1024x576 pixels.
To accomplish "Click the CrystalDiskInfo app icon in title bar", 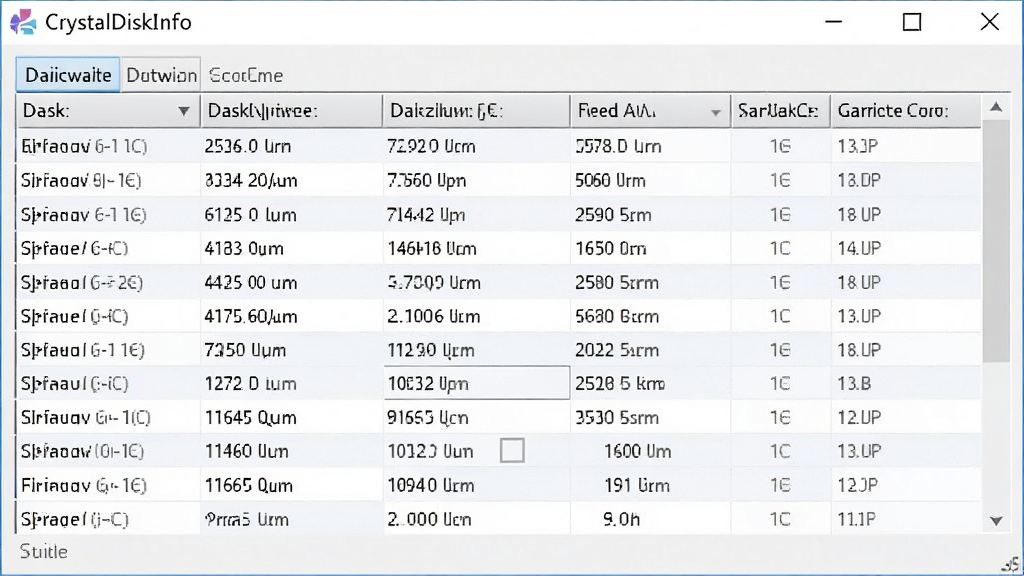I will click(x=24, y=22).
